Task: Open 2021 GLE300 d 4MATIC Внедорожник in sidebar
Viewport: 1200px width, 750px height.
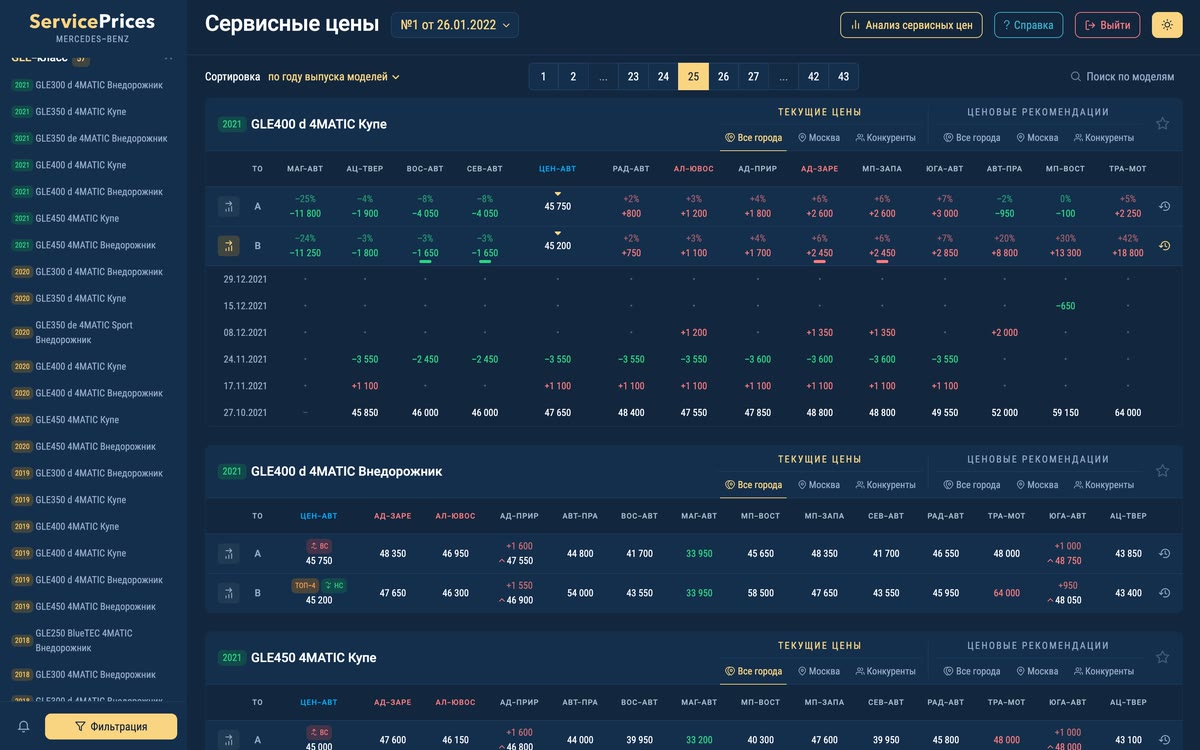Action: [88, 85]
